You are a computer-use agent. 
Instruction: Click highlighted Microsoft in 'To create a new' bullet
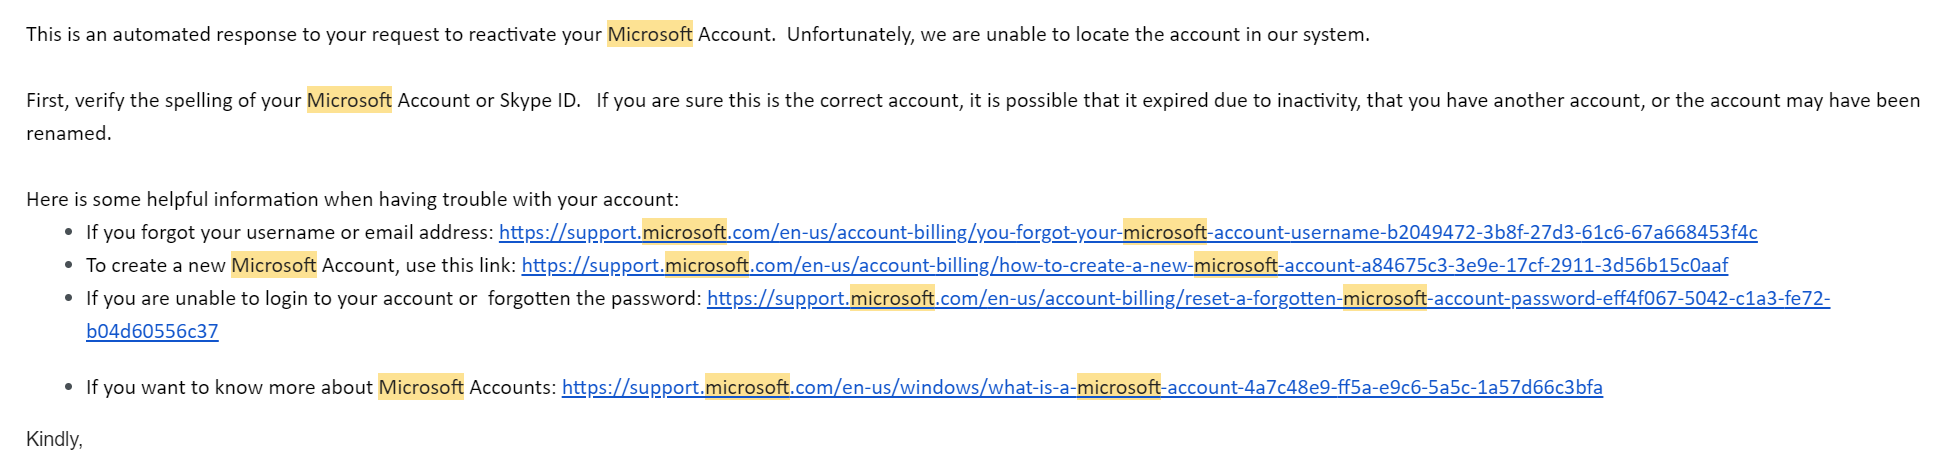coord(274,265)
